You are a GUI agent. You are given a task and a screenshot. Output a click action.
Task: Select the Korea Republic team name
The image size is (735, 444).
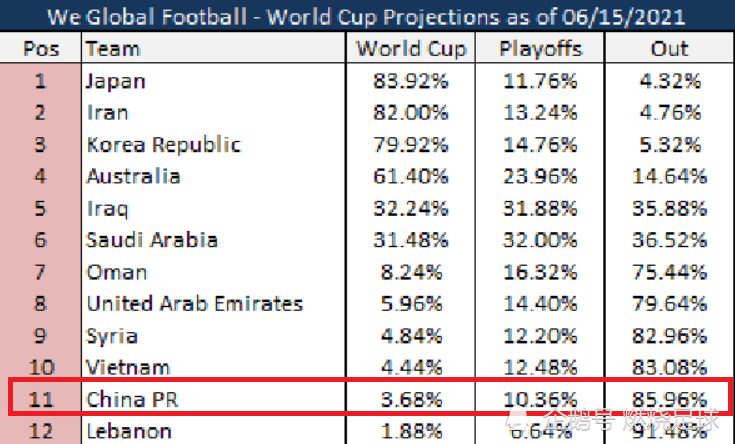coord(164,144)
